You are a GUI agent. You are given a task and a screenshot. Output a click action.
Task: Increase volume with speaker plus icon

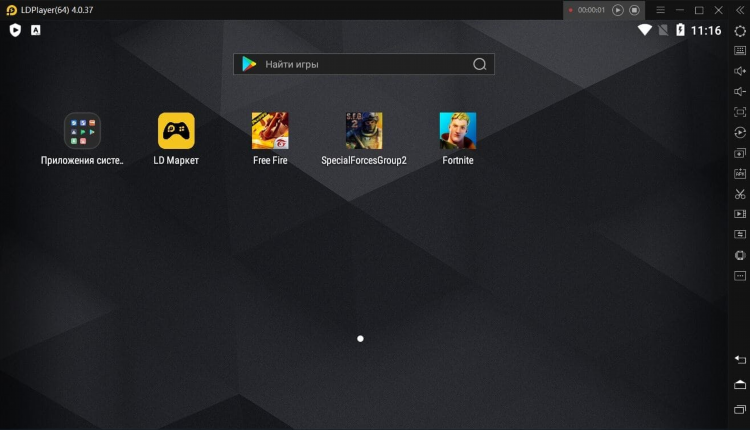(x=740, y=71)
